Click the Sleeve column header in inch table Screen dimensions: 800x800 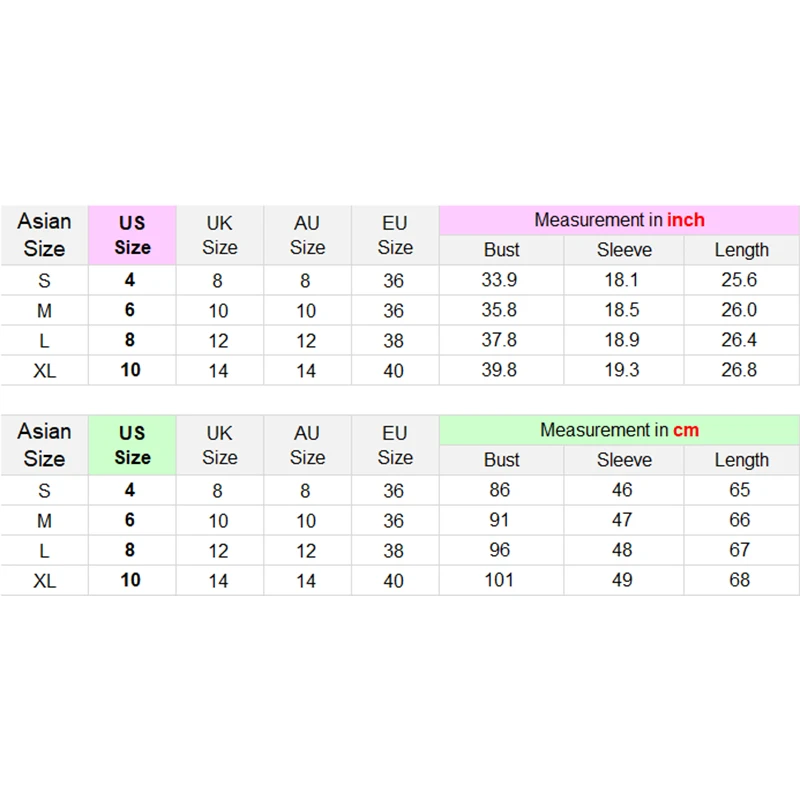click(x=624, y=250)
